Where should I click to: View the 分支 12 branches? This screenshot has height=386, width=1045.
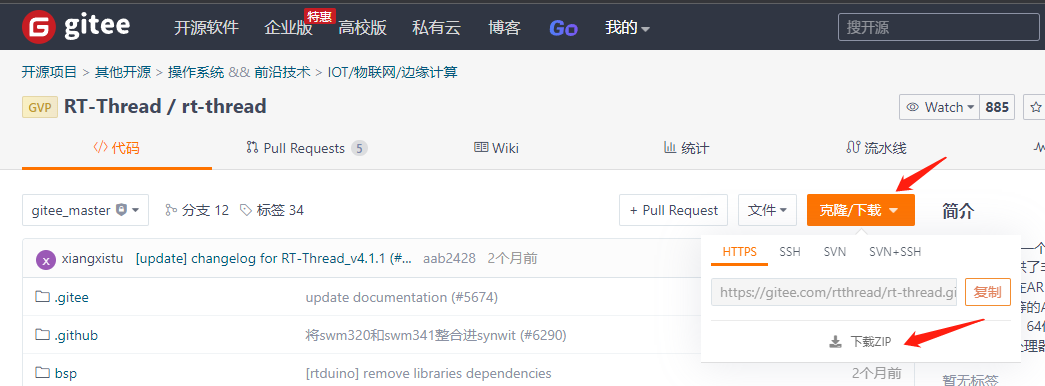[197, 210]
